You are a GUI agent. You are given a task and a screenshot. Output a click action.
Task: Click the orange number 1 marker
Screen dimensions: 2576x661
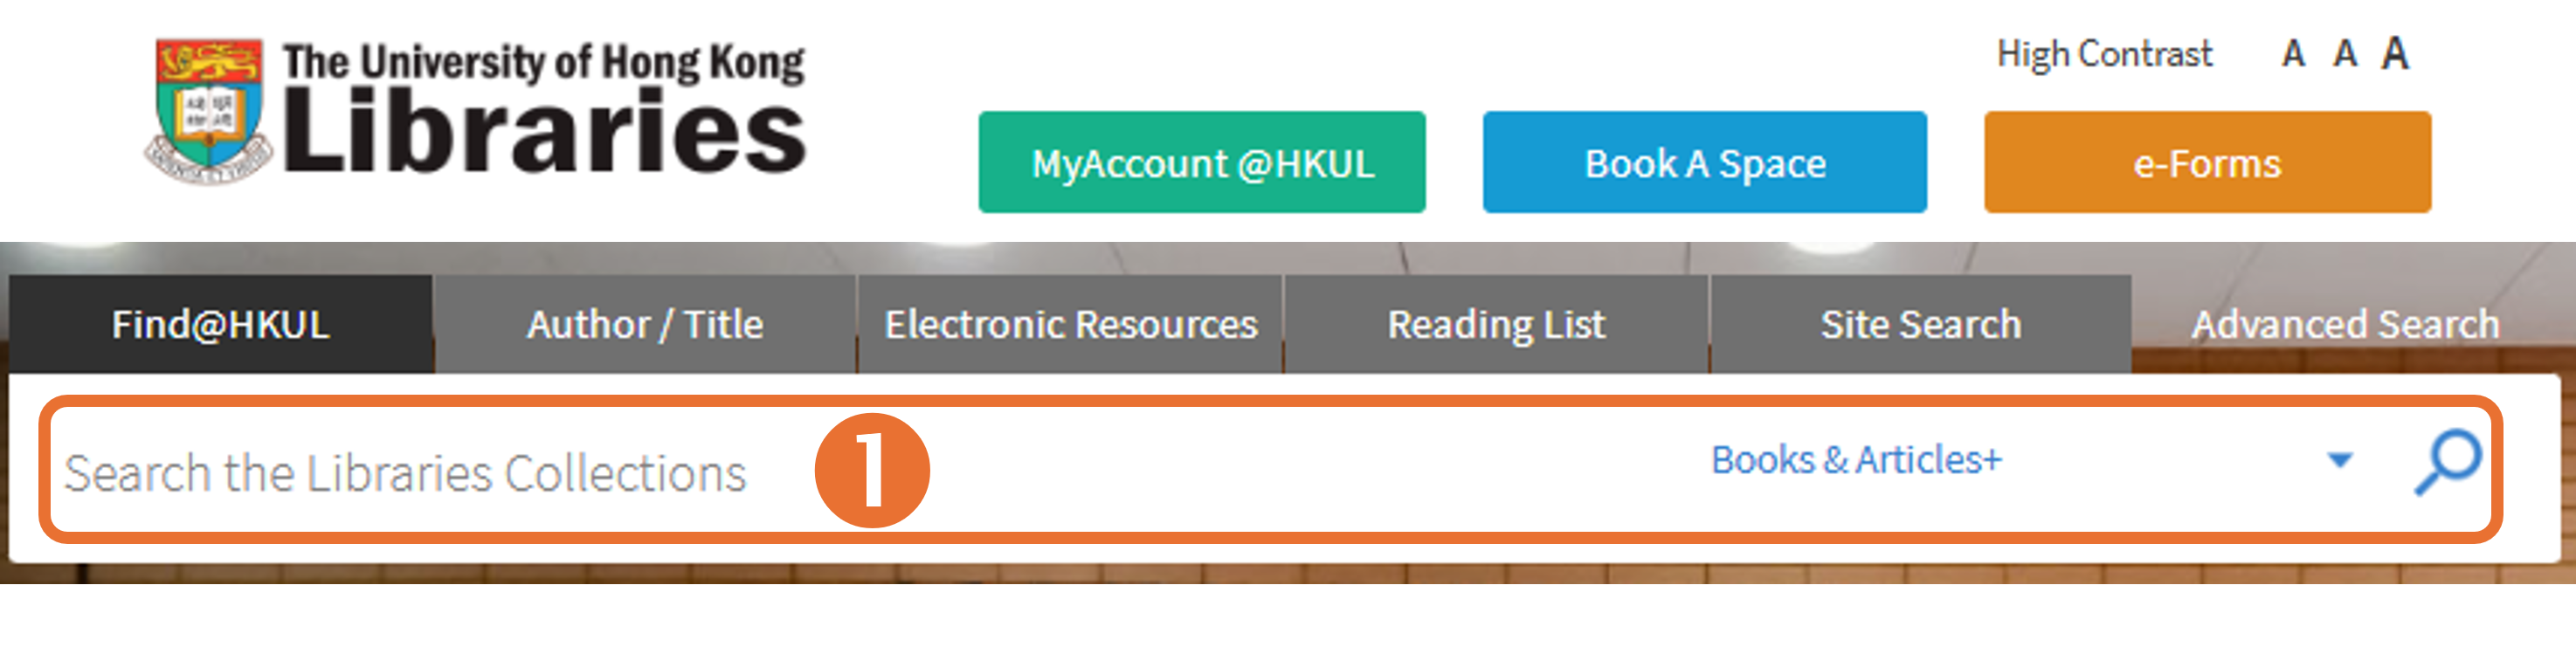pyautogui.click(x=872, y=471)
